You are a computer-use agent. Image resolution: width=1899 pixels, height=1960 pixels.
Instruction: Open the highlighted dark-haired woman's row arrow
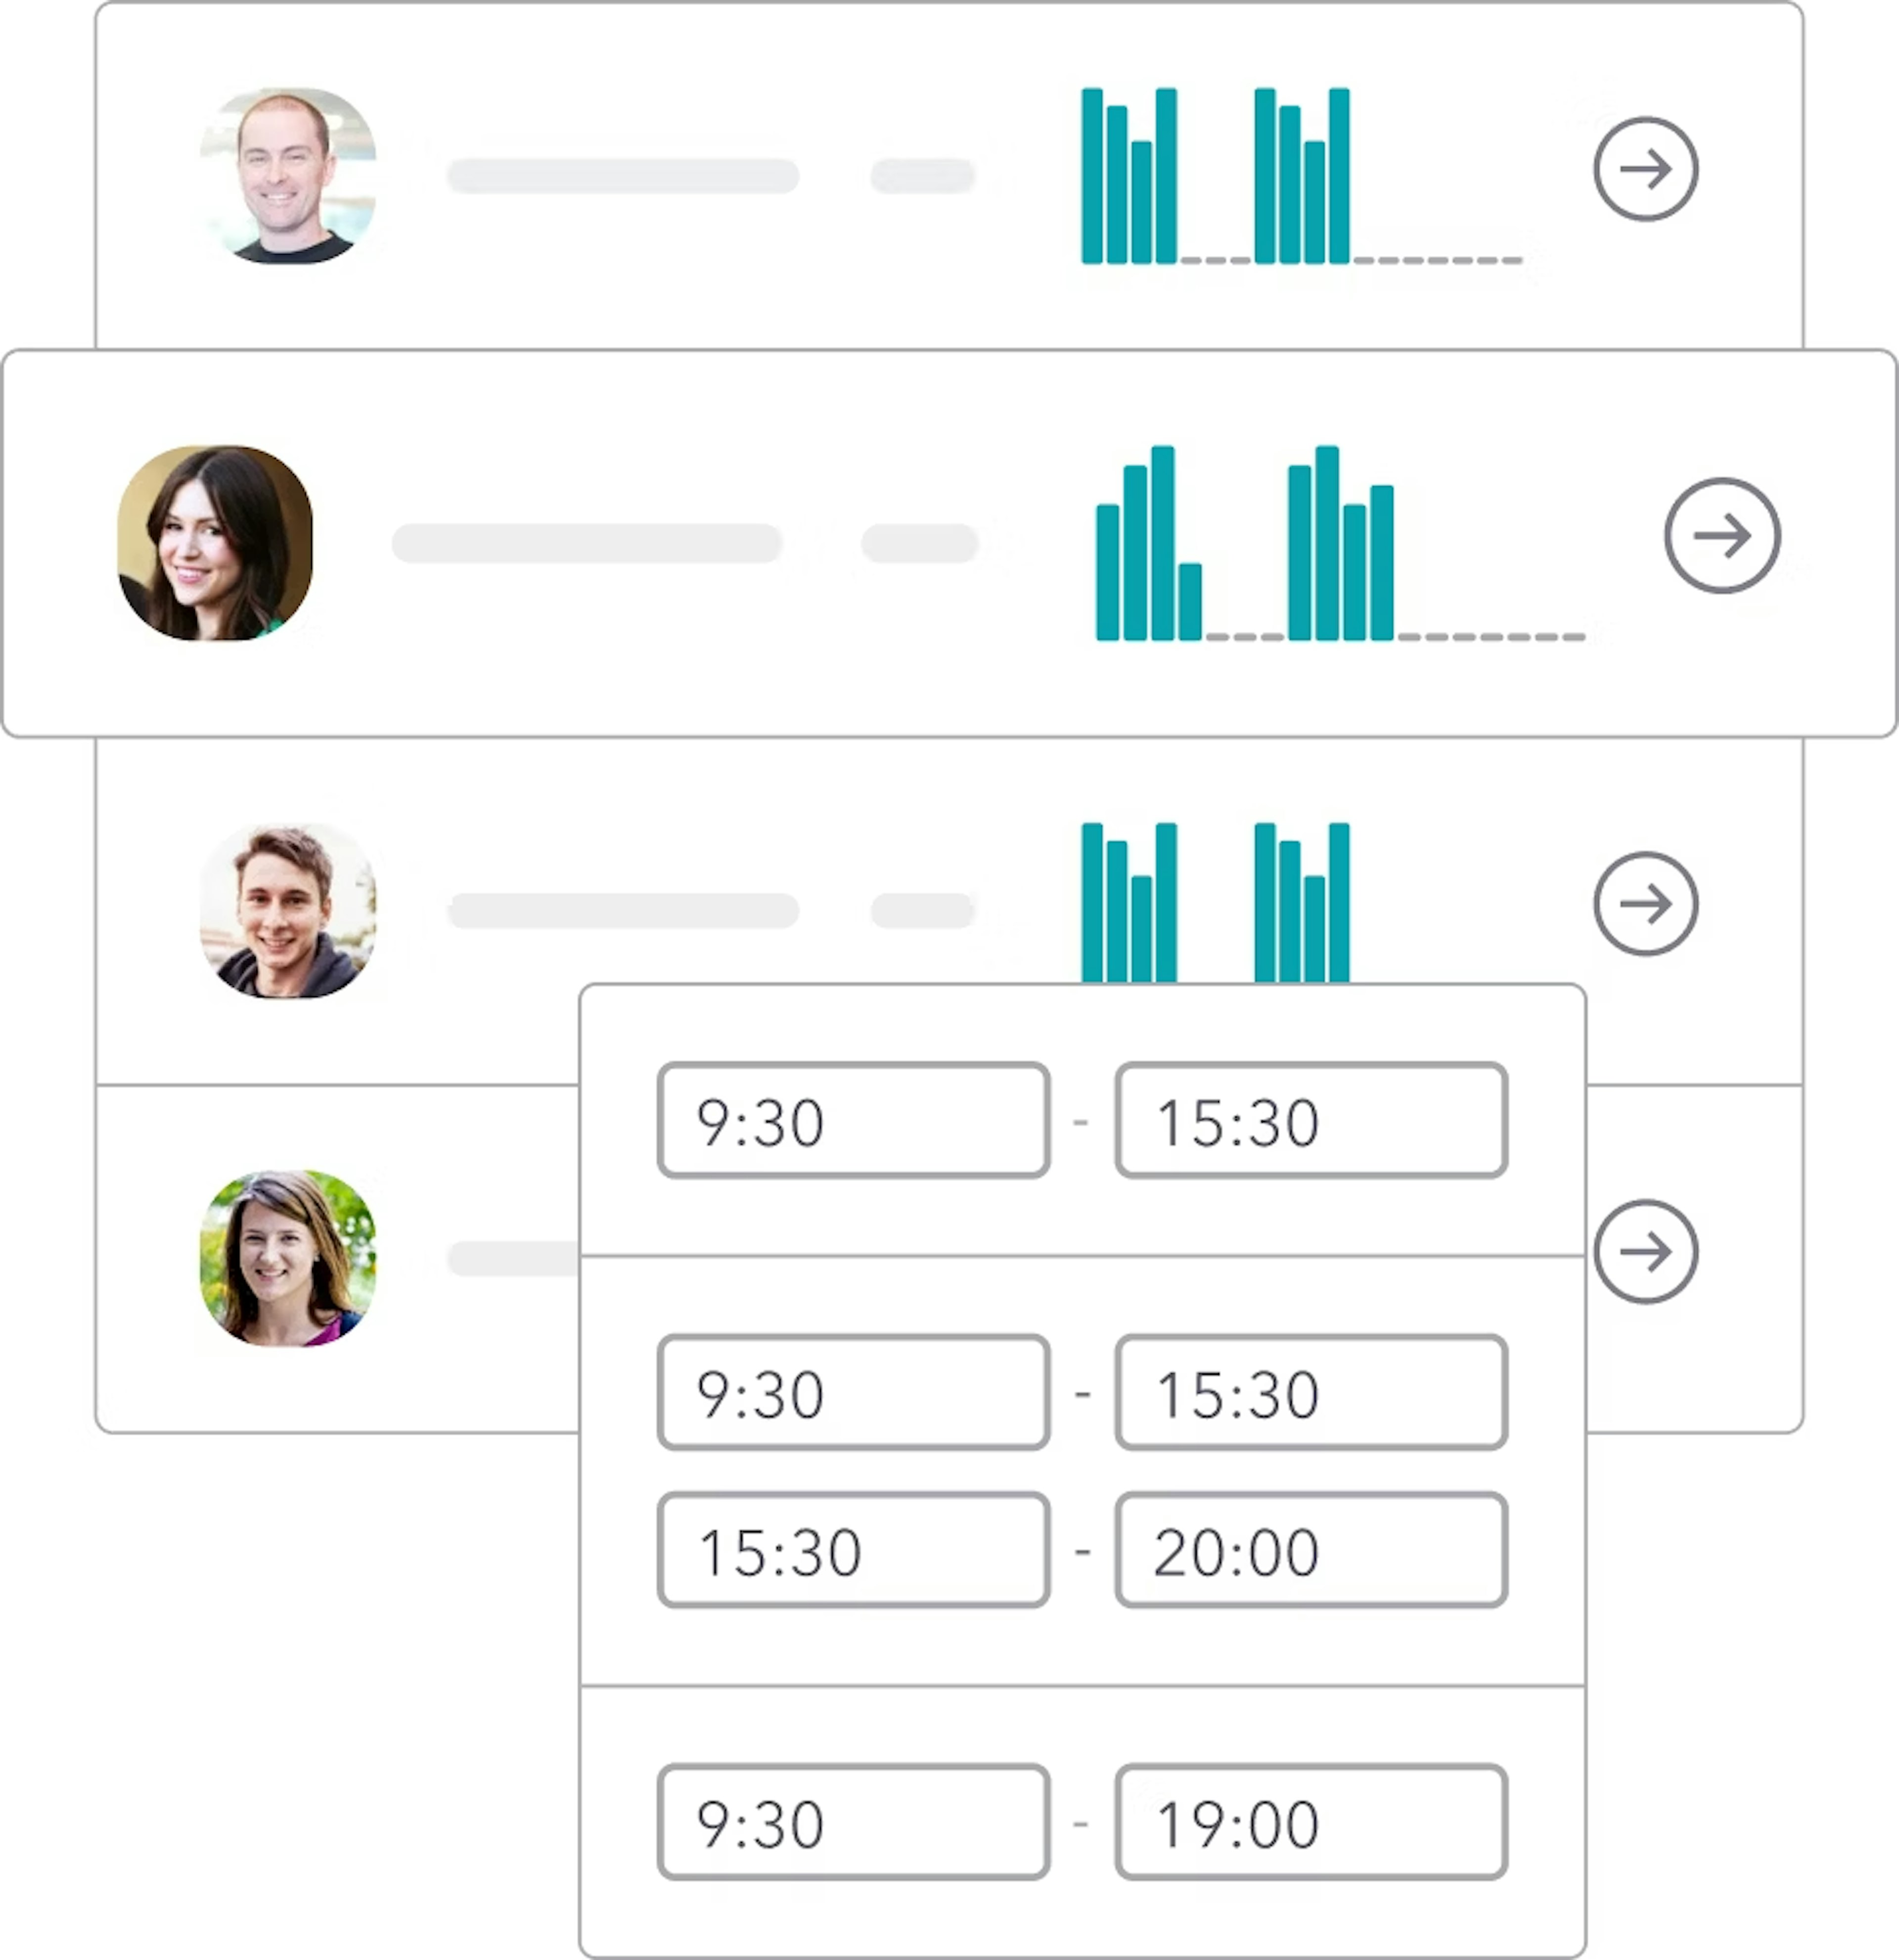(1721, 536)
